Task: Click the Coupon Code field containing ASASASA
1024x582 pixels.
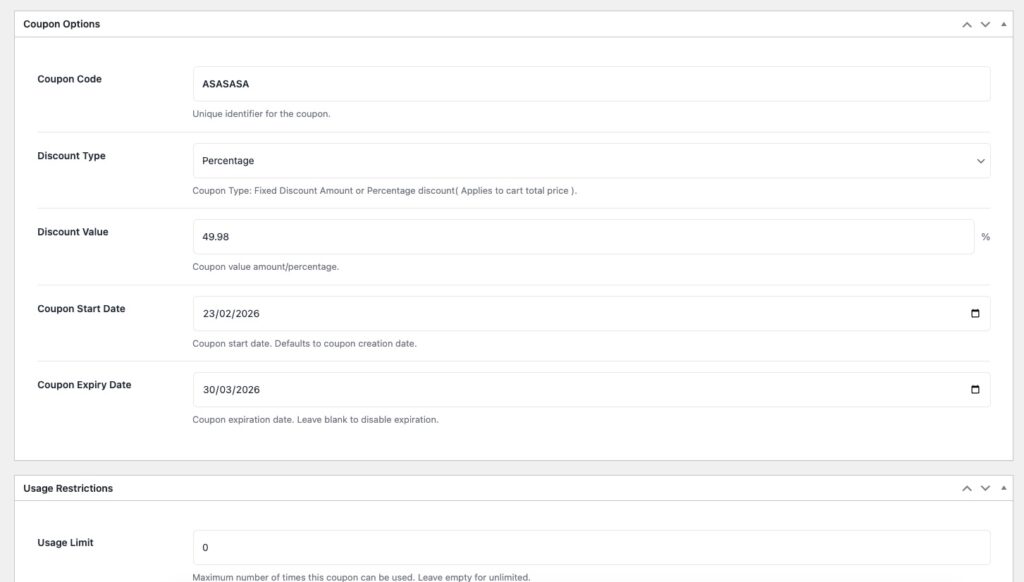Action: click(590, 84)
